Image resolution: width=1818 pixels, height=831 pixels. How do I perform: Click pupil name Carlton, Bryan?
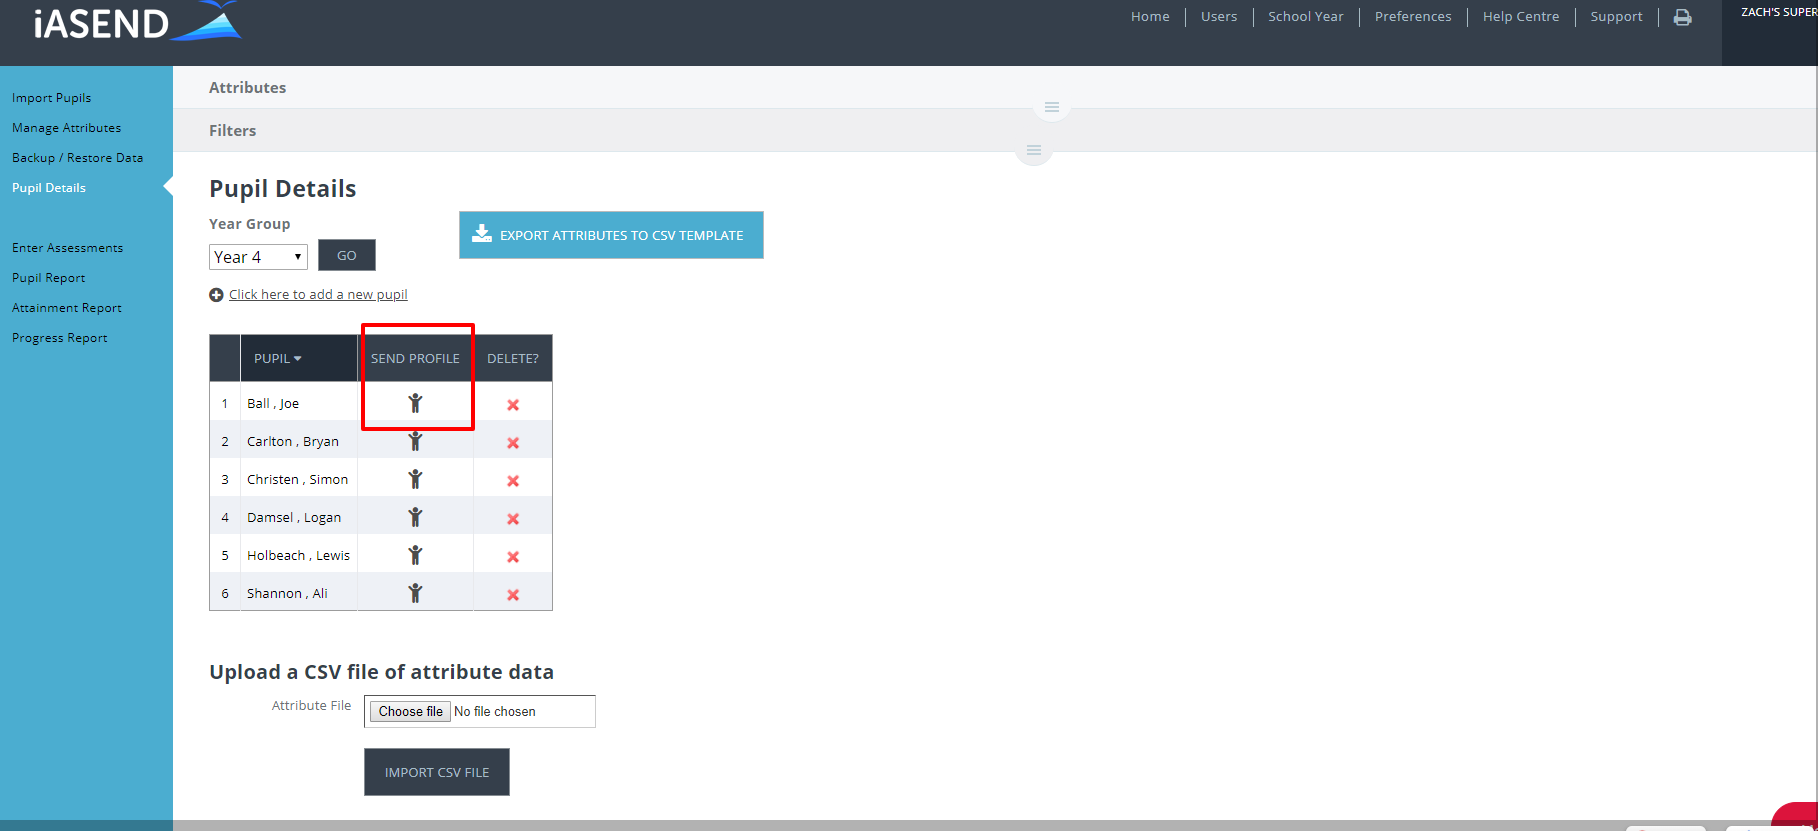pyautogui.click(x=293, y=441)
